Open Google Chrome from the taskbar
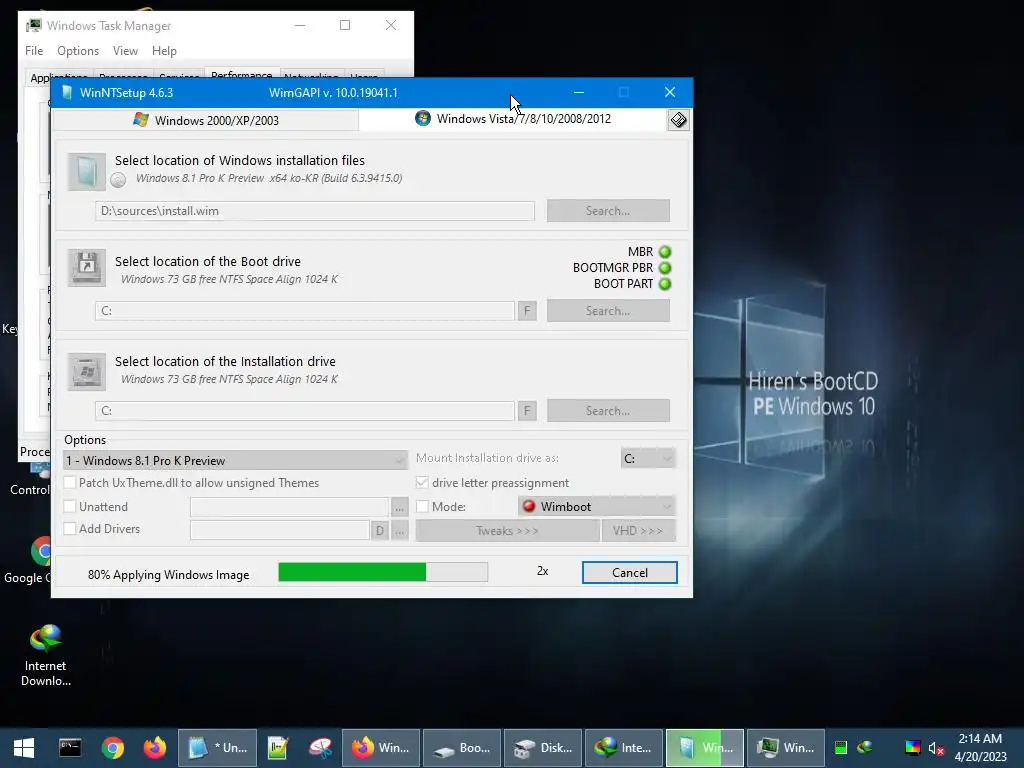 (113, 748)
